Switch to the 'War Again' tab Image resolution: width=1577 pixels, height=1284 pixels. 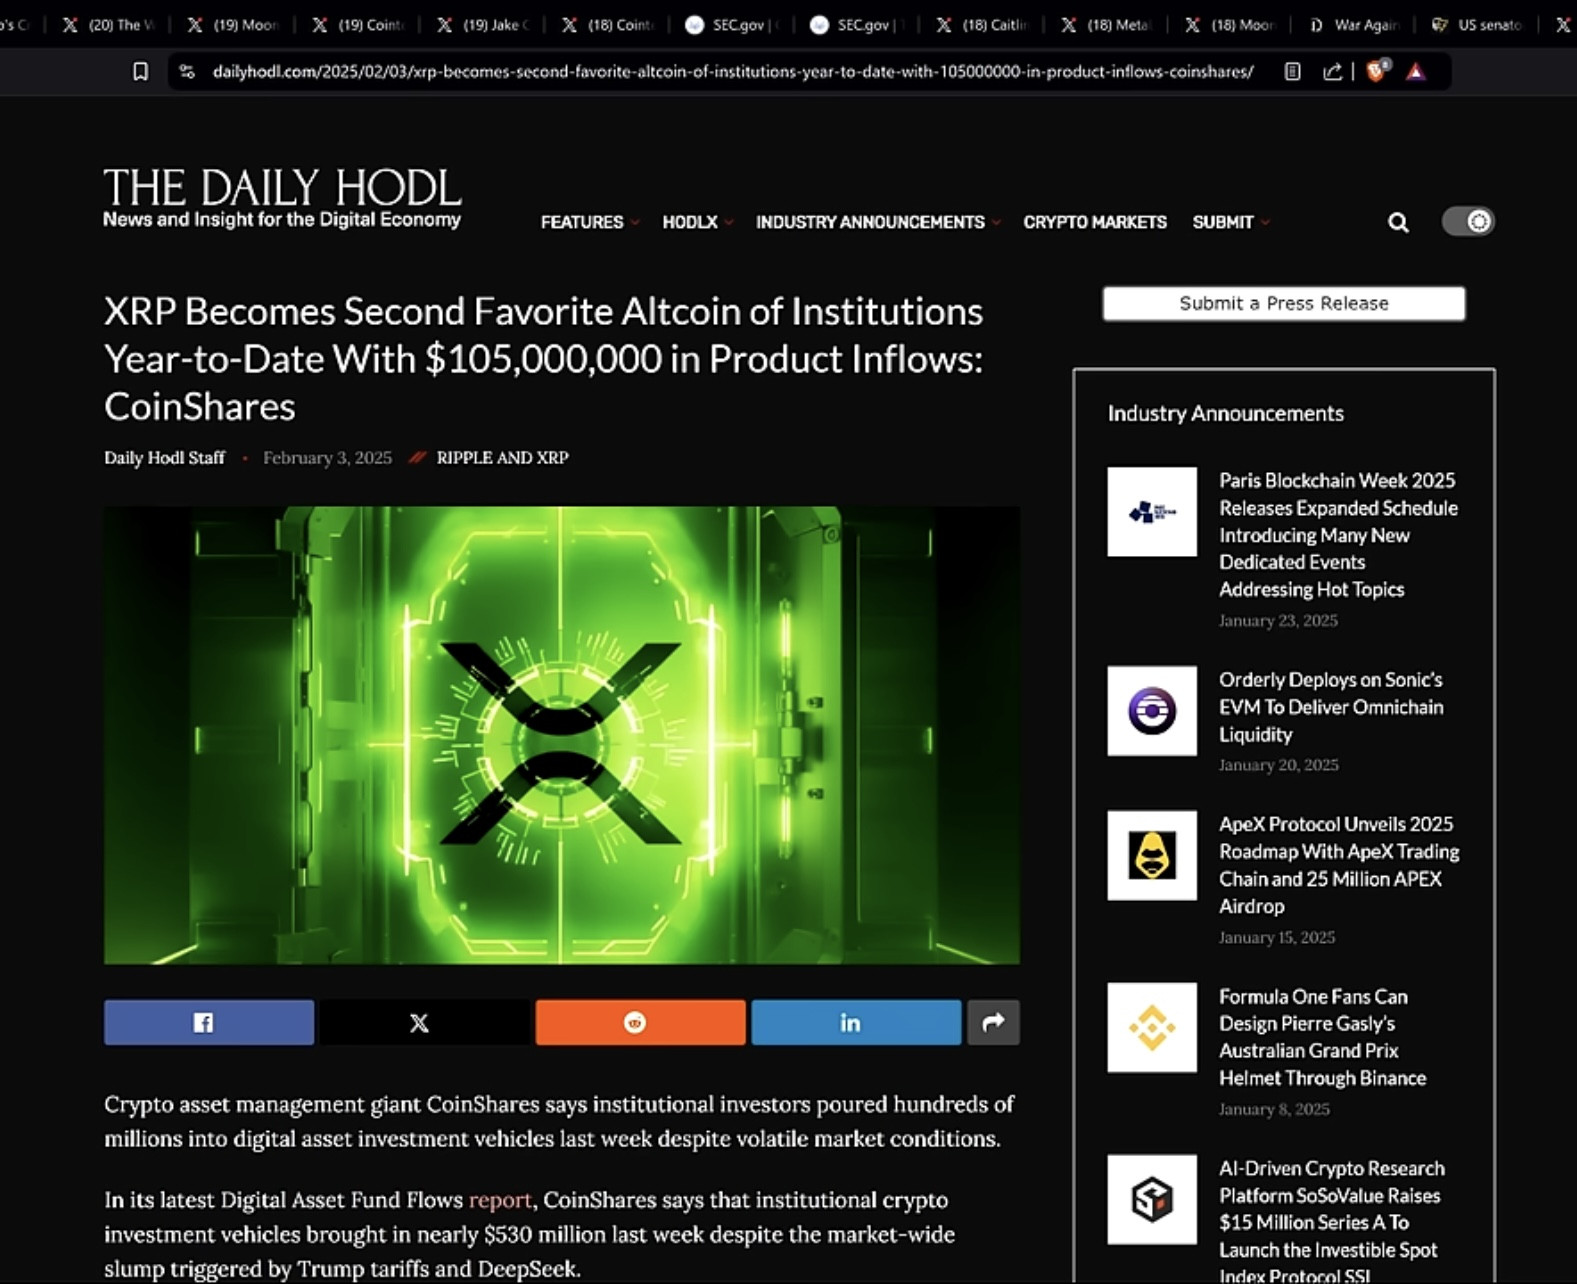click(1356, 25)
